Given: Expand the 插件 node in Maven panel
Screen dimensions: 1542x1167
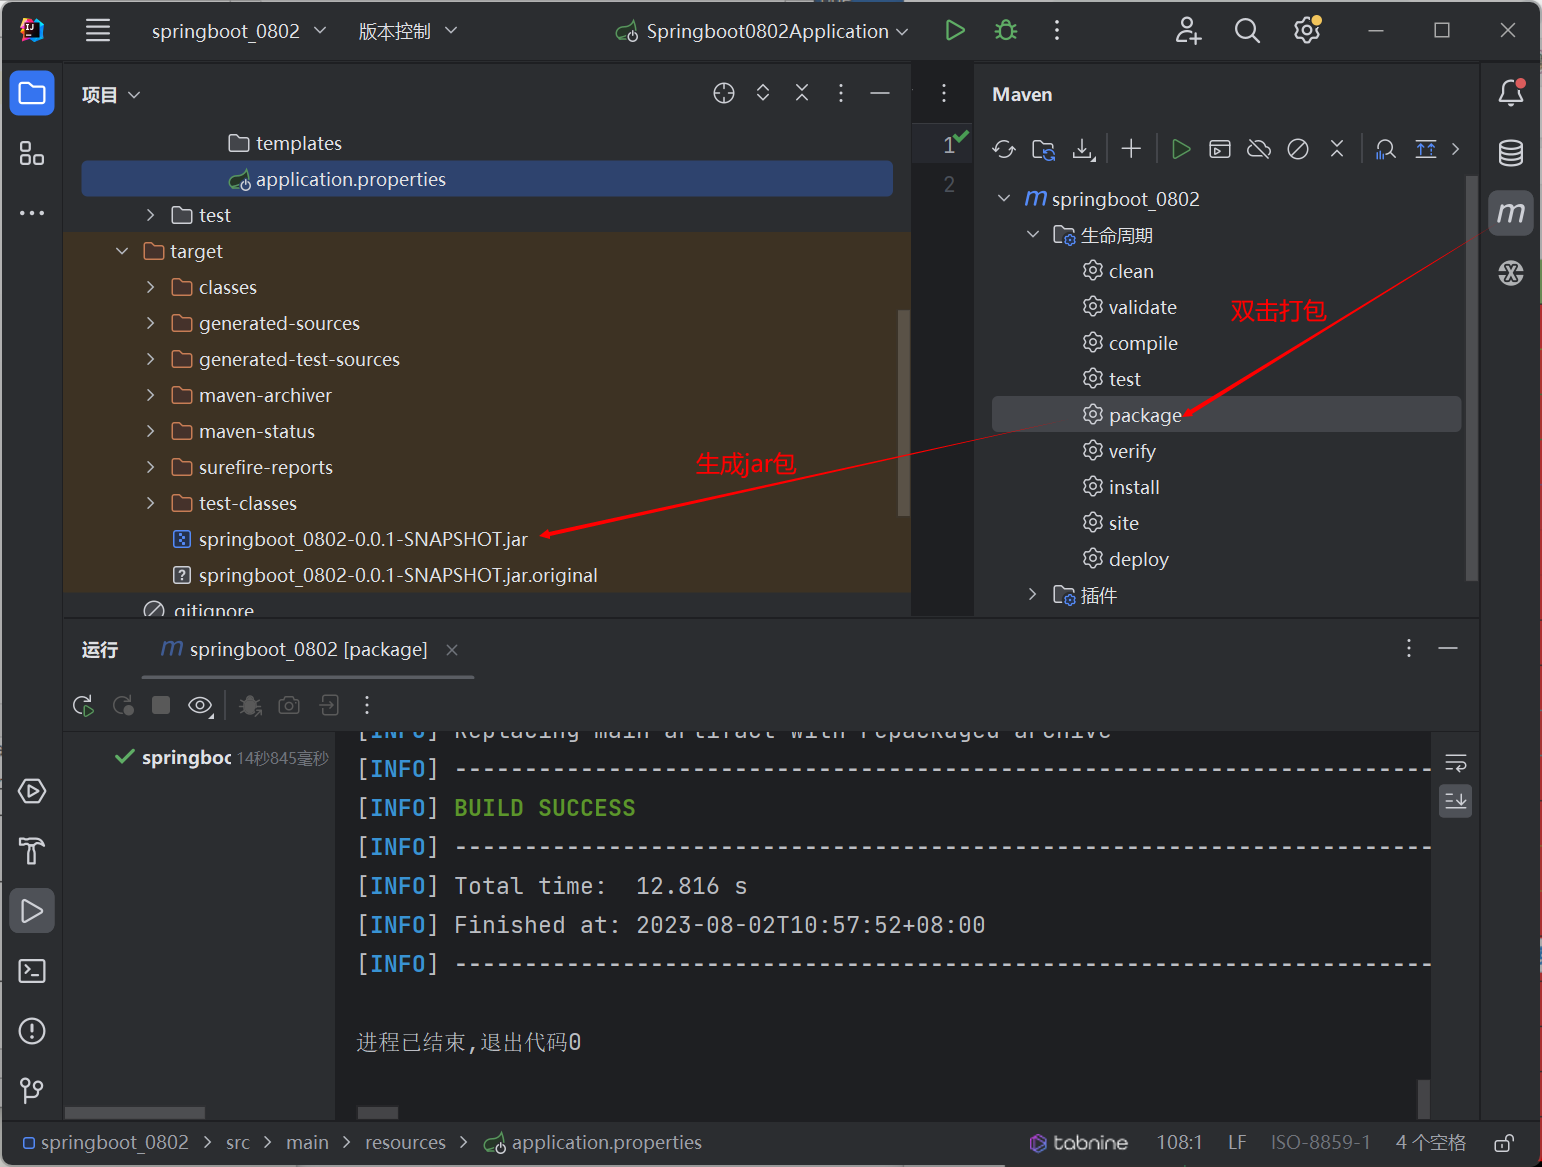Looking at the screenshot, I should (1032, 594).
